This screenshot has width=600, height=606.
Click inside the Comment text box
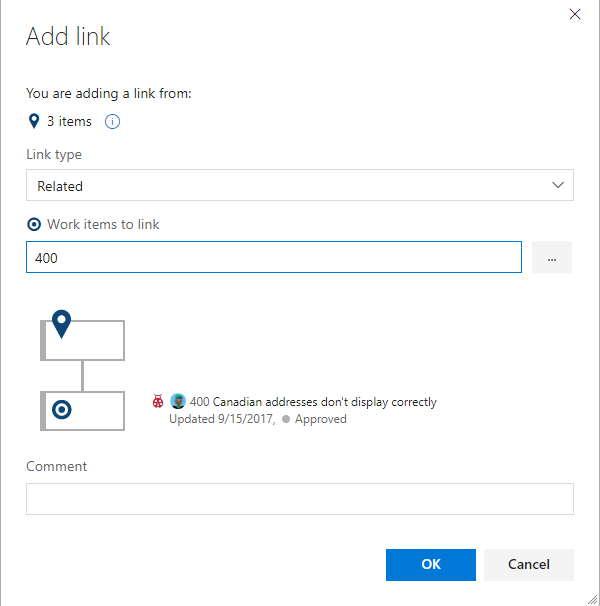click(300, 499)
